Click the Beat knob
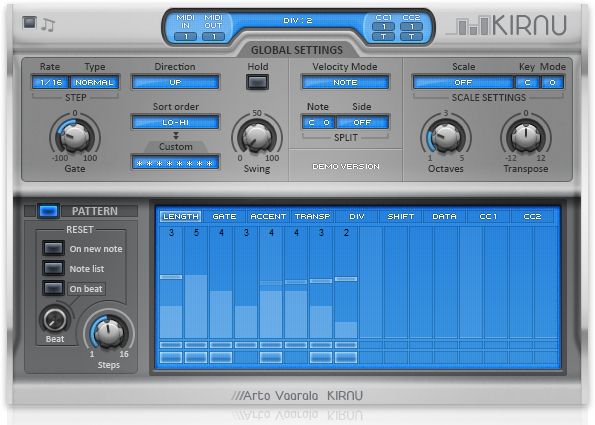The width and height of the screenshot is (595, 425). (55, 320)
